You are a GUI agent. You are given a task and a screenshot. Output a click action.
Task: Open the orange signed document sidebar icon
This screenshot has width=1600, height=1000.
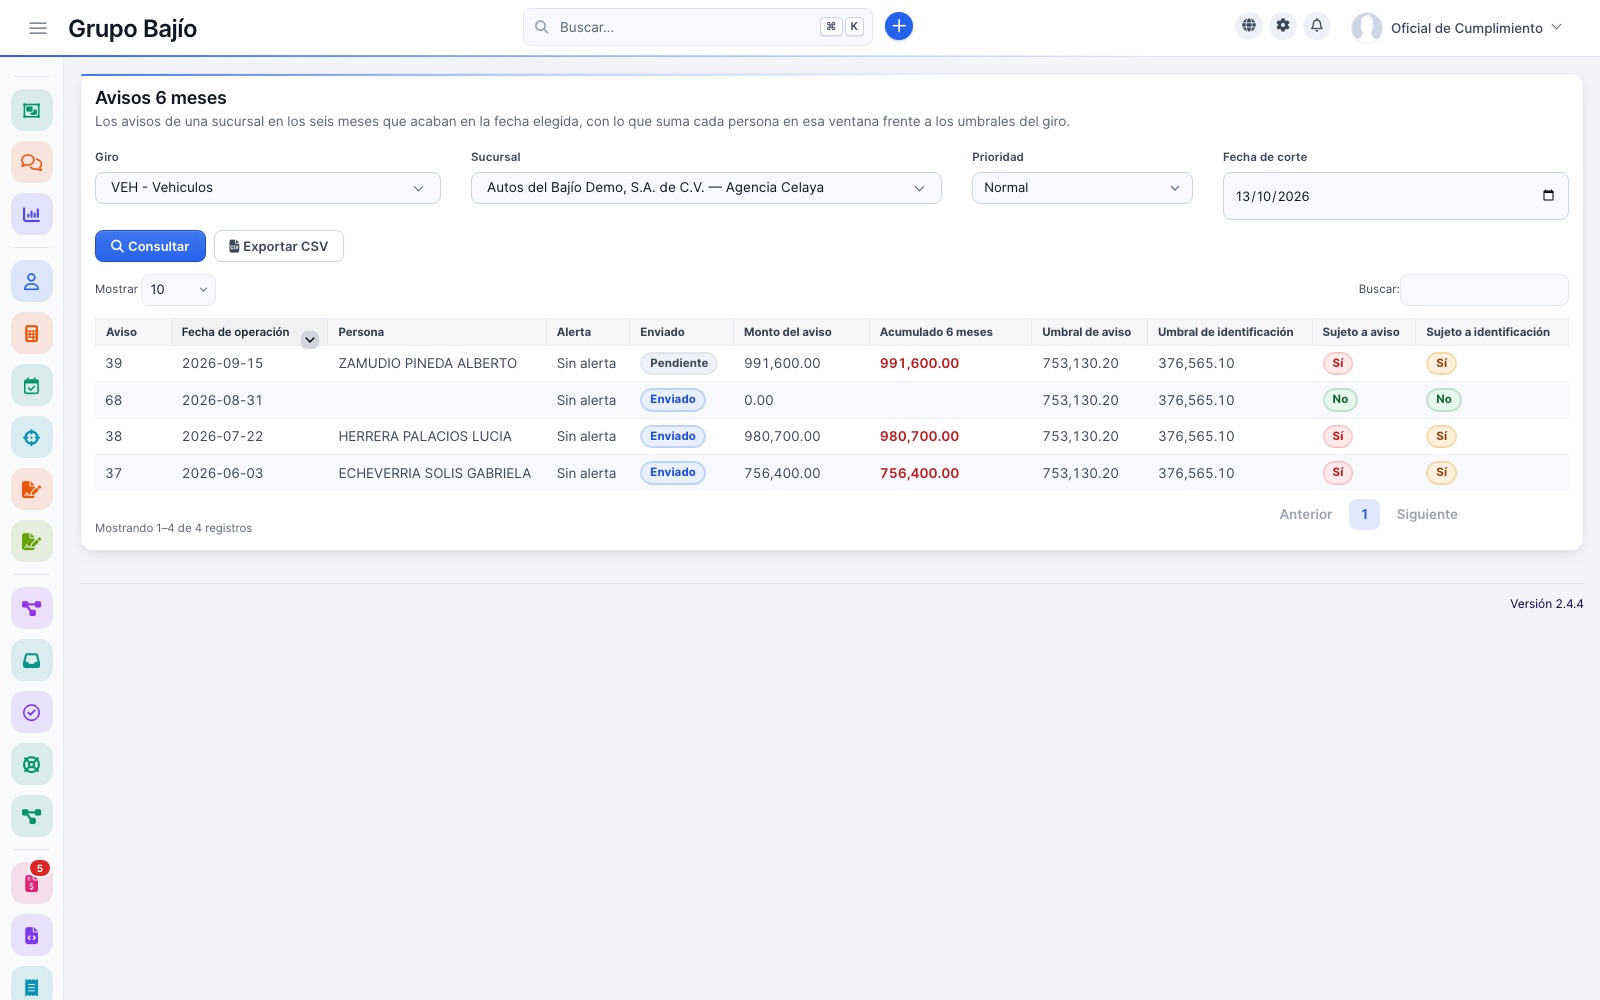coord(32,490)
